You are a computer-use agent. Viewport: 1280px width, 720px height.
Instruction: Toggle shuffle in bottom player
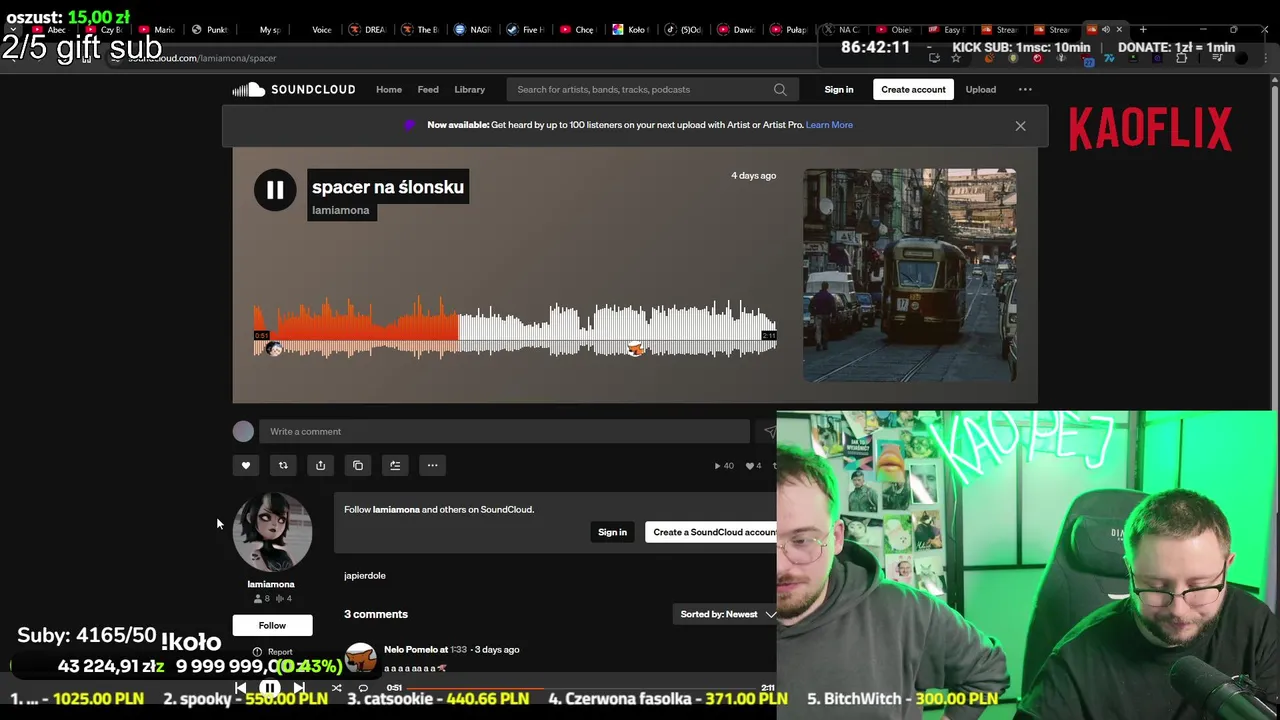[x=336, y=688]
